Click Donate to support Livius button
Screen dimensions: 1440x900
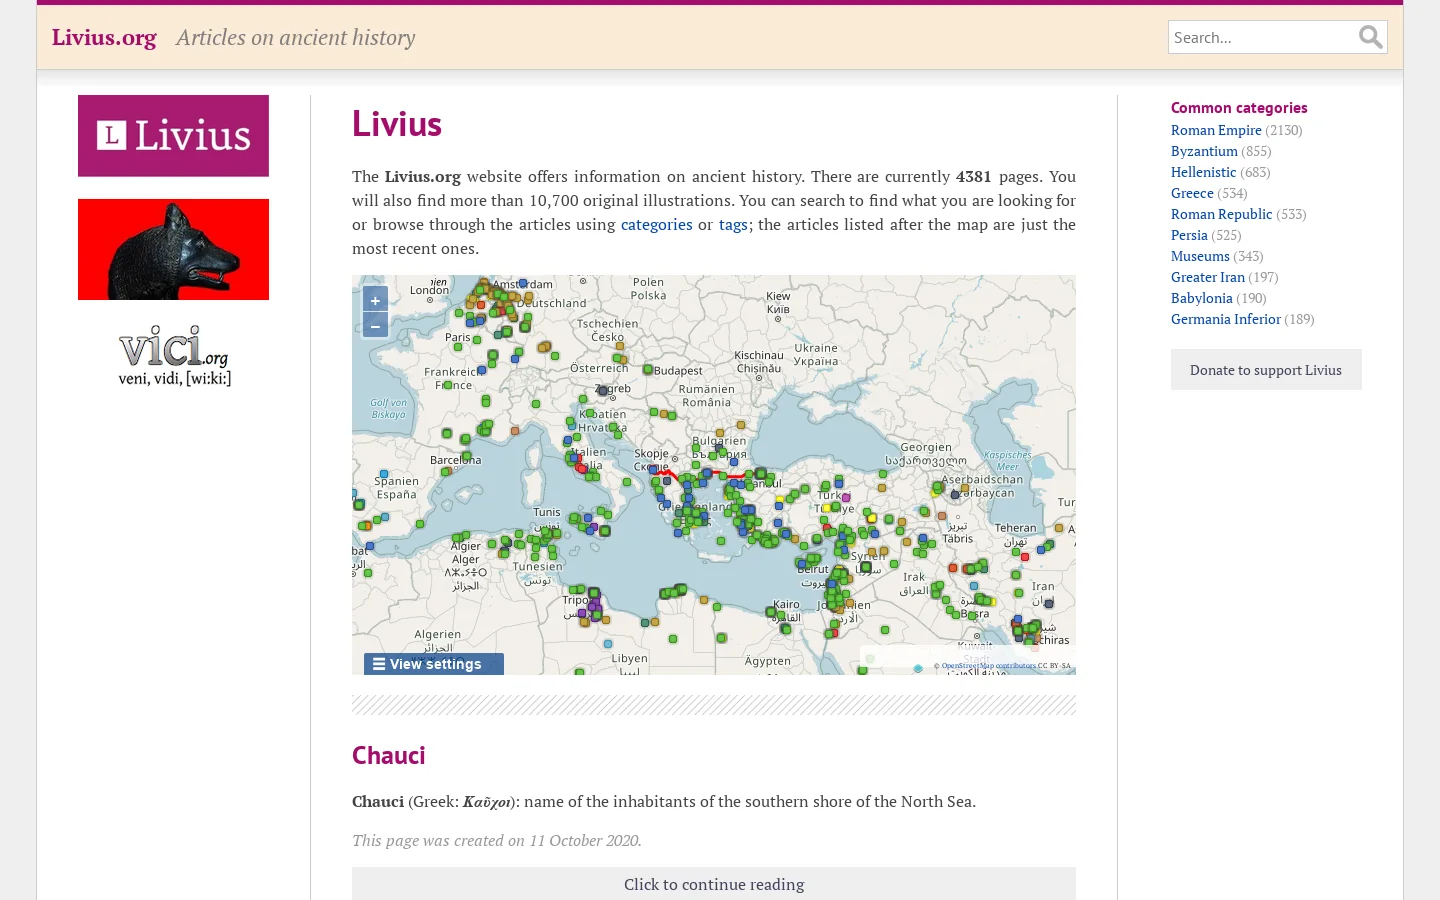point(1266,370)
